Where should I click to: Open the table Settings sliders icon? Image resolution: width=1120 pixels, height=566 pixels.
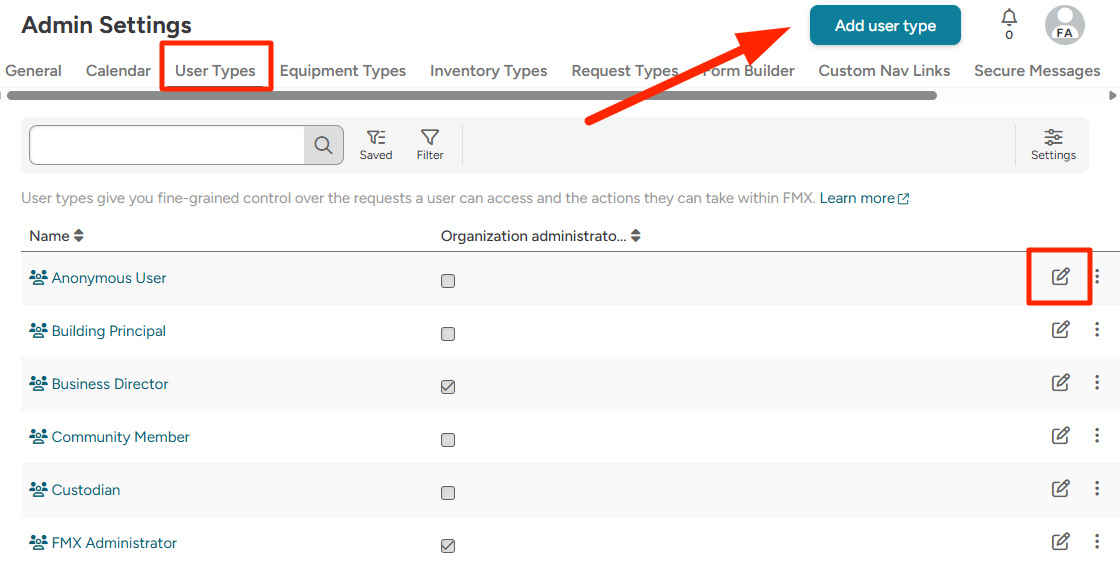pos(1053,144)
